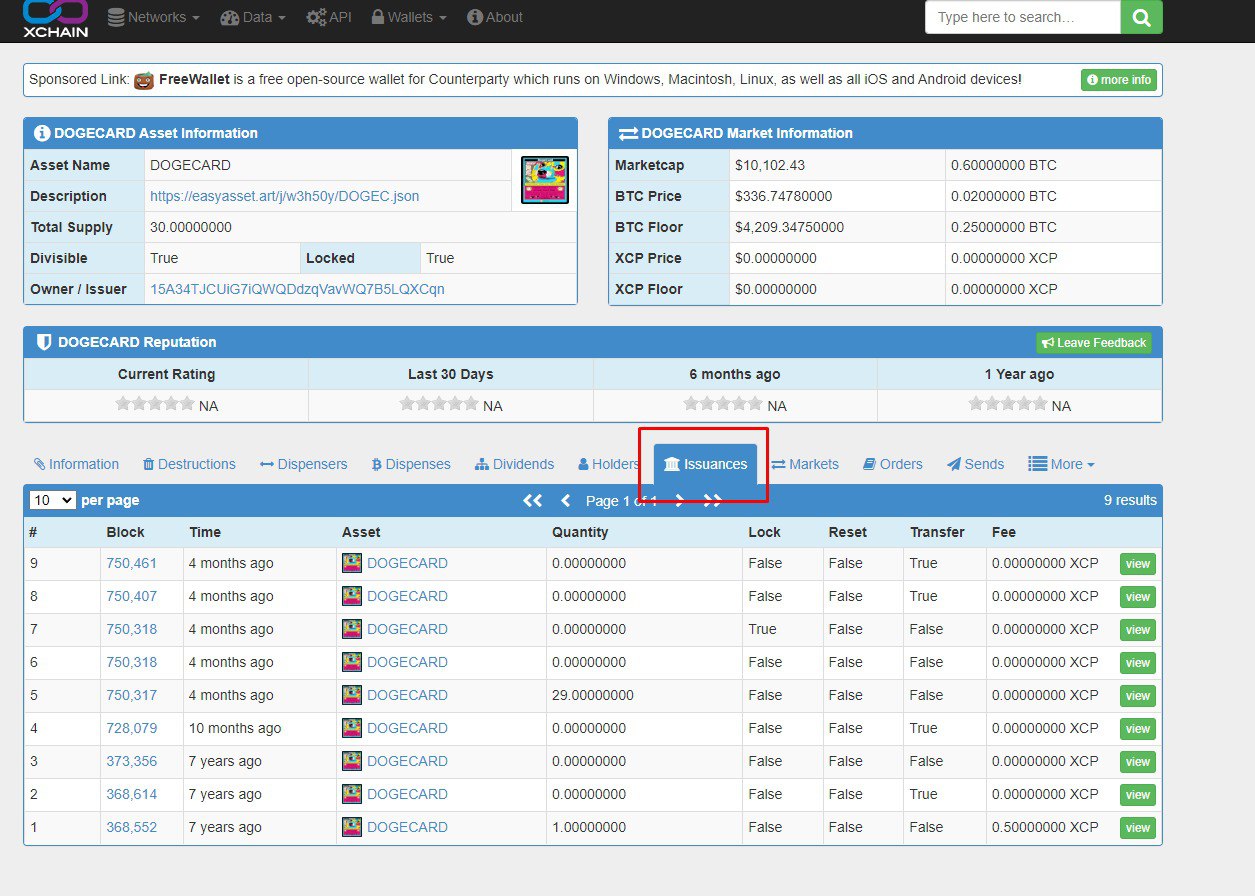Open DOGECARD asset link in row 7
1255x896 pixels.
(407, 629)
